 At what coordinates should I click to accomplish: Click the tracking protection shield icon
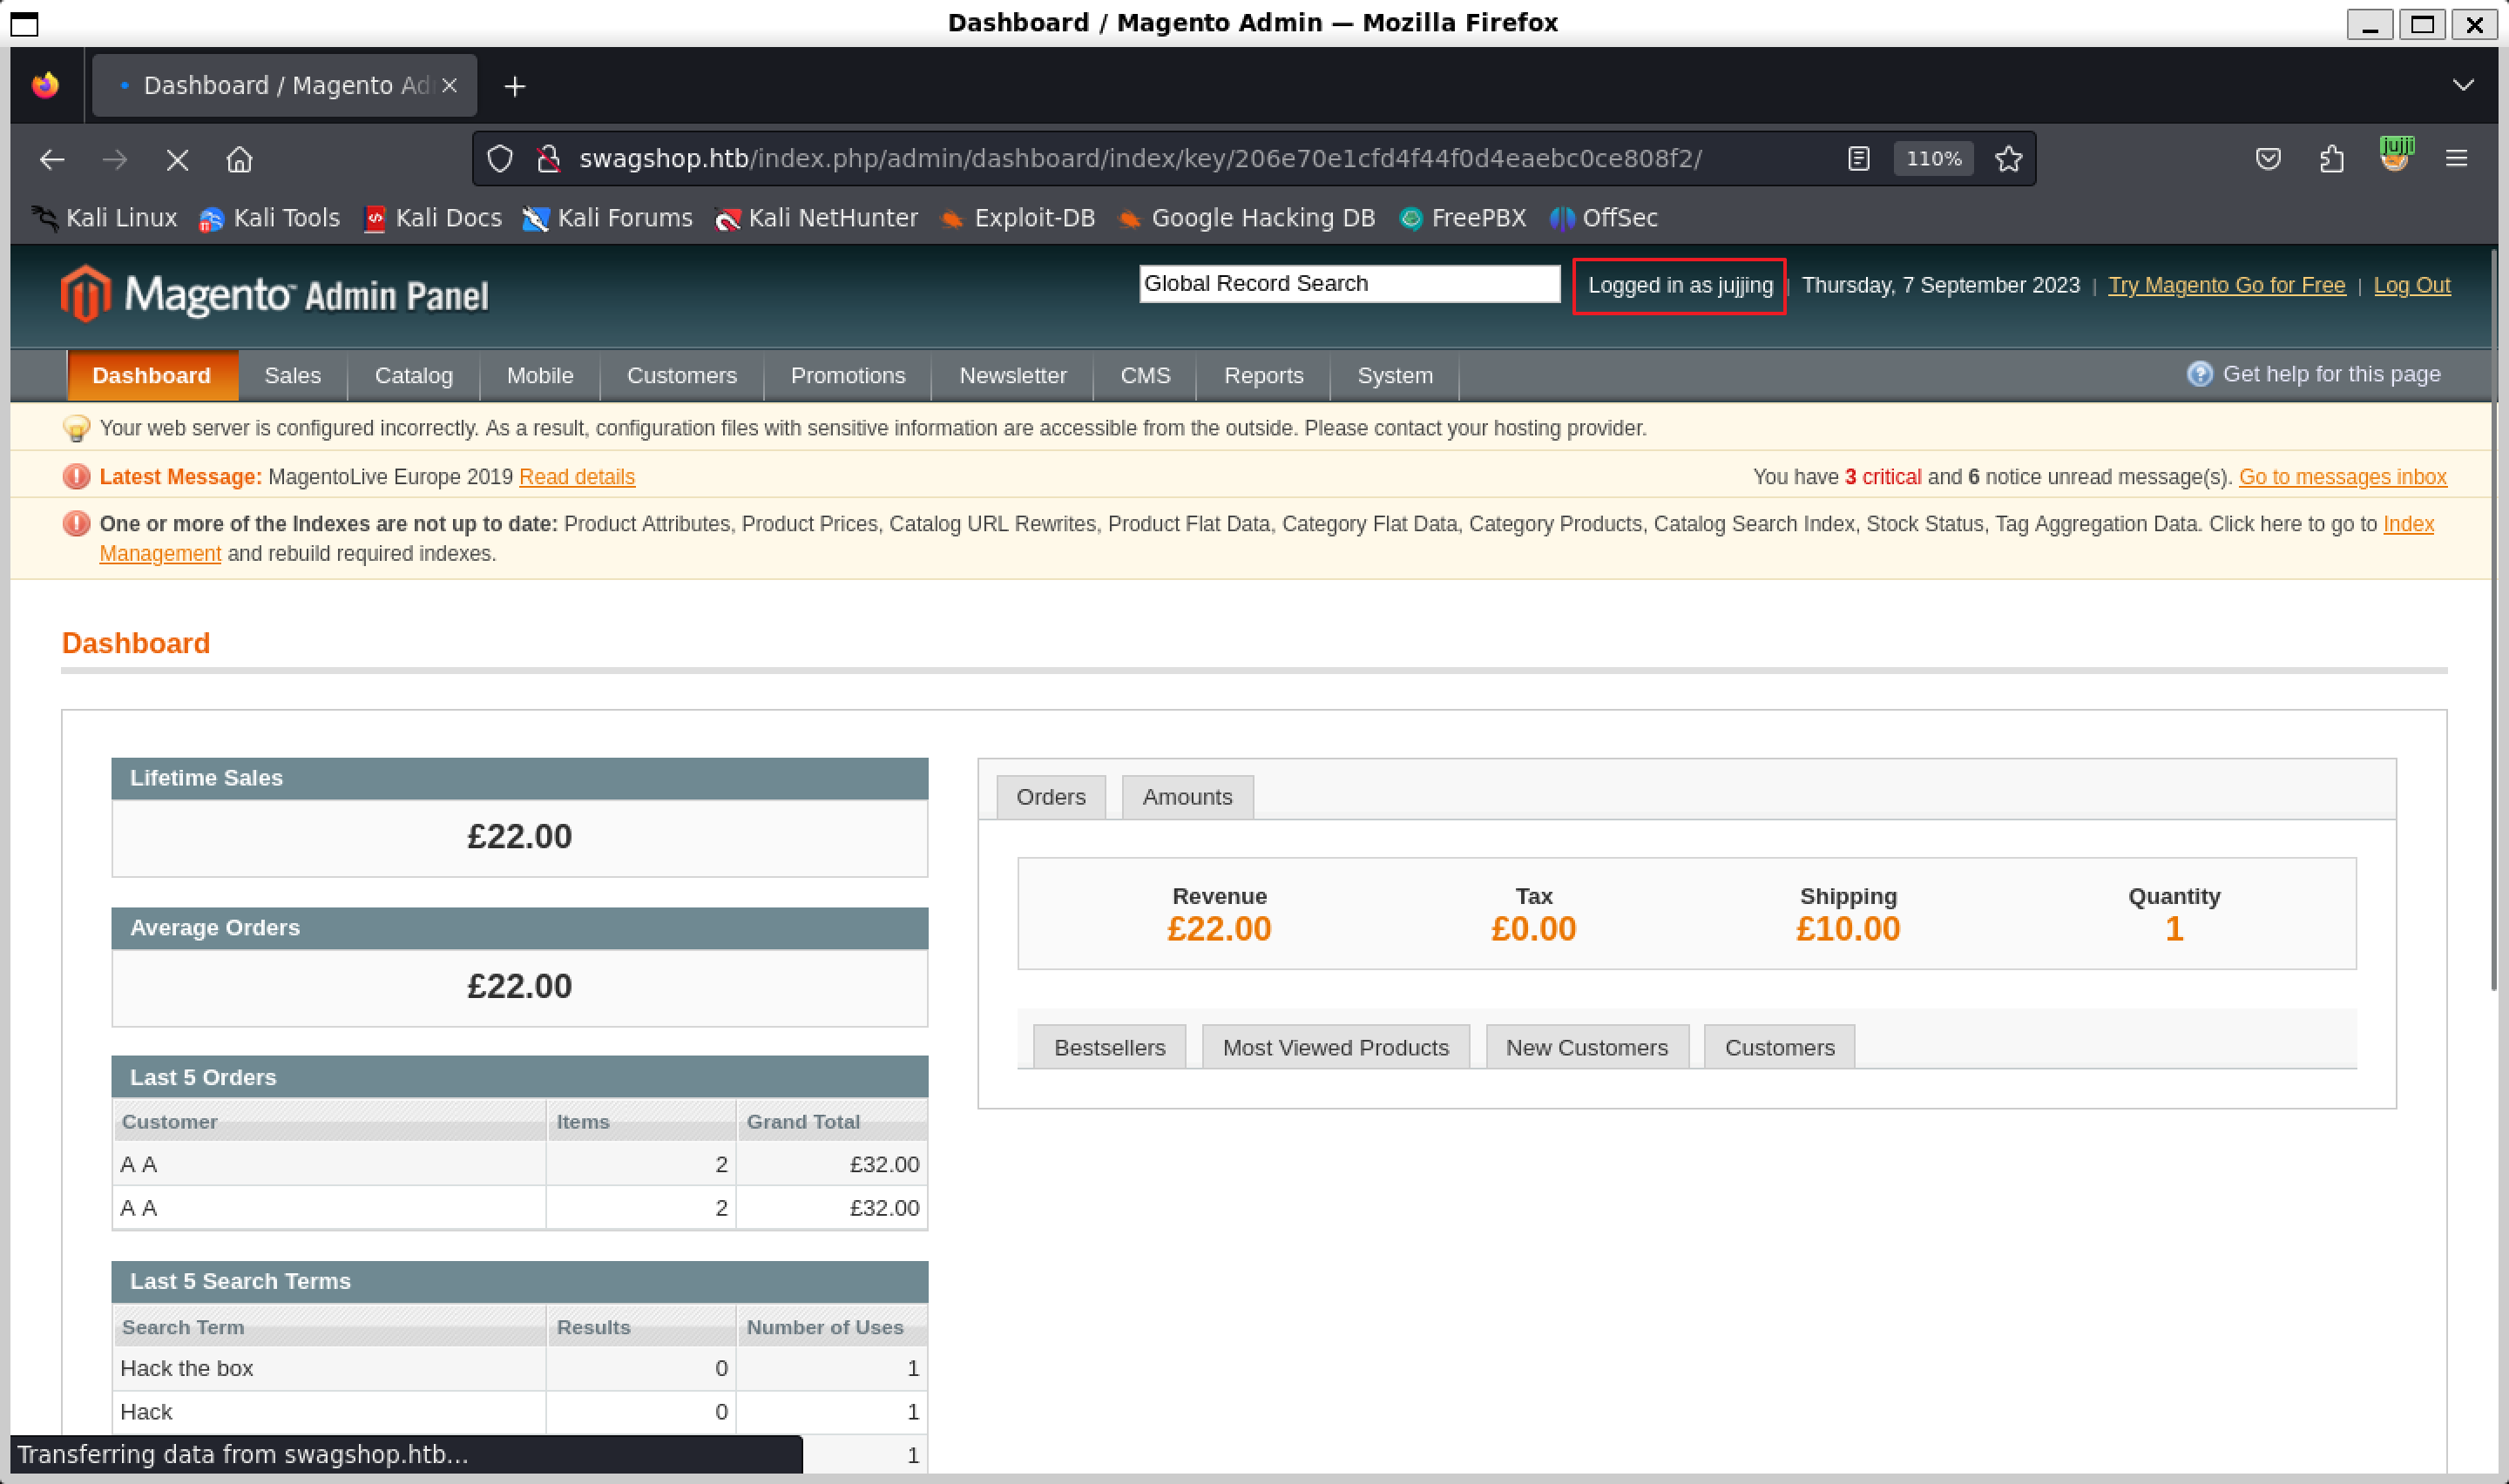(x=499, y=158)
